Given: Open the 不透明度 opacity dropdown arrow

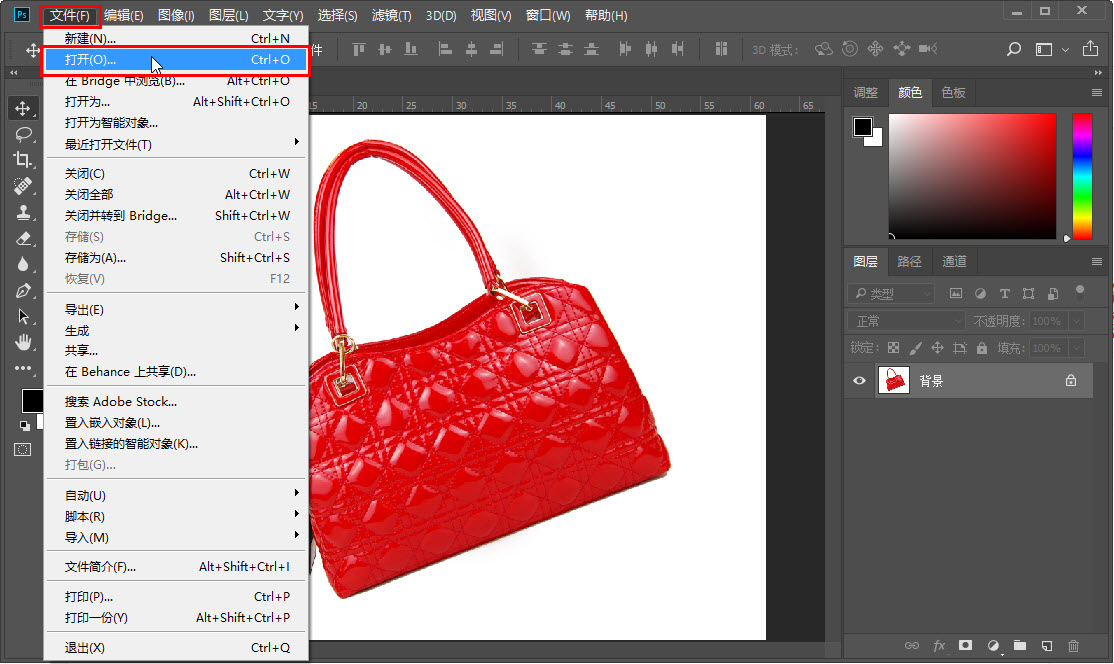Looking at the screenshot, I should pos(1077,321).
